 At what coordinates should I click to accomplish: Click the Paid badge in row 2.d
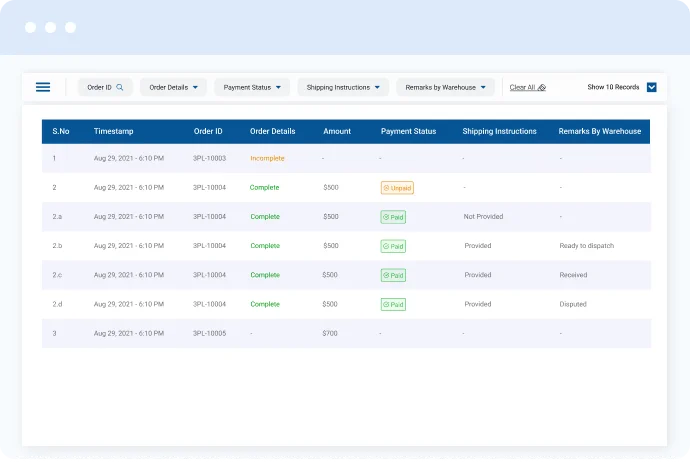[393, 304]
